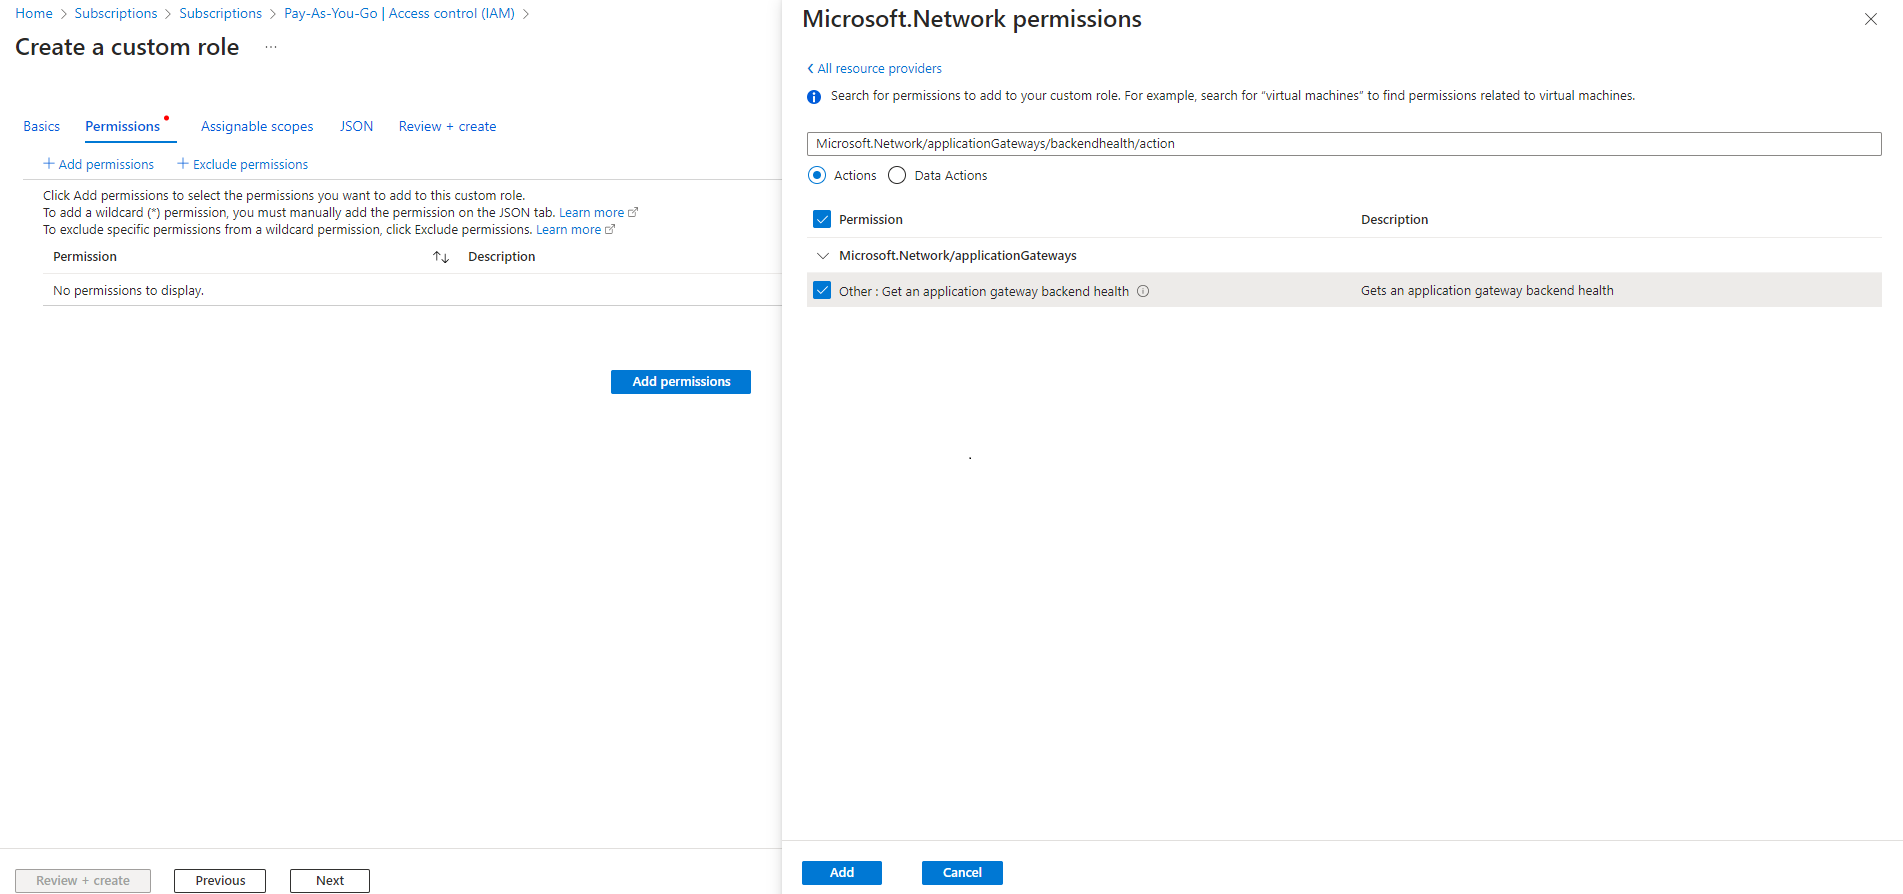Click the Previous button

pos(220,880)
